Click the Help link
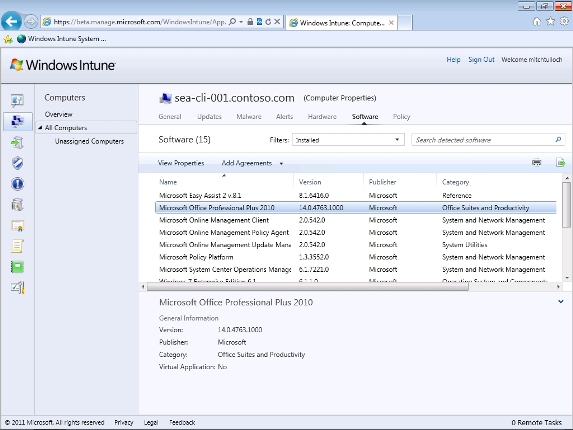The width and height of the screenshot is (573, 430). (x=453, y=60)
